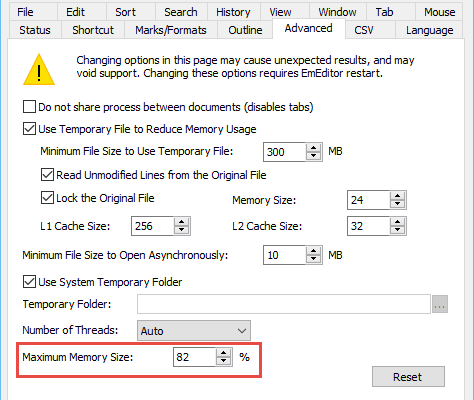Image resolution: width=474 pixels, height=400 pixels.
Task: Decrease L2 Cache Size with down arrow
Action: coord(397,230)
